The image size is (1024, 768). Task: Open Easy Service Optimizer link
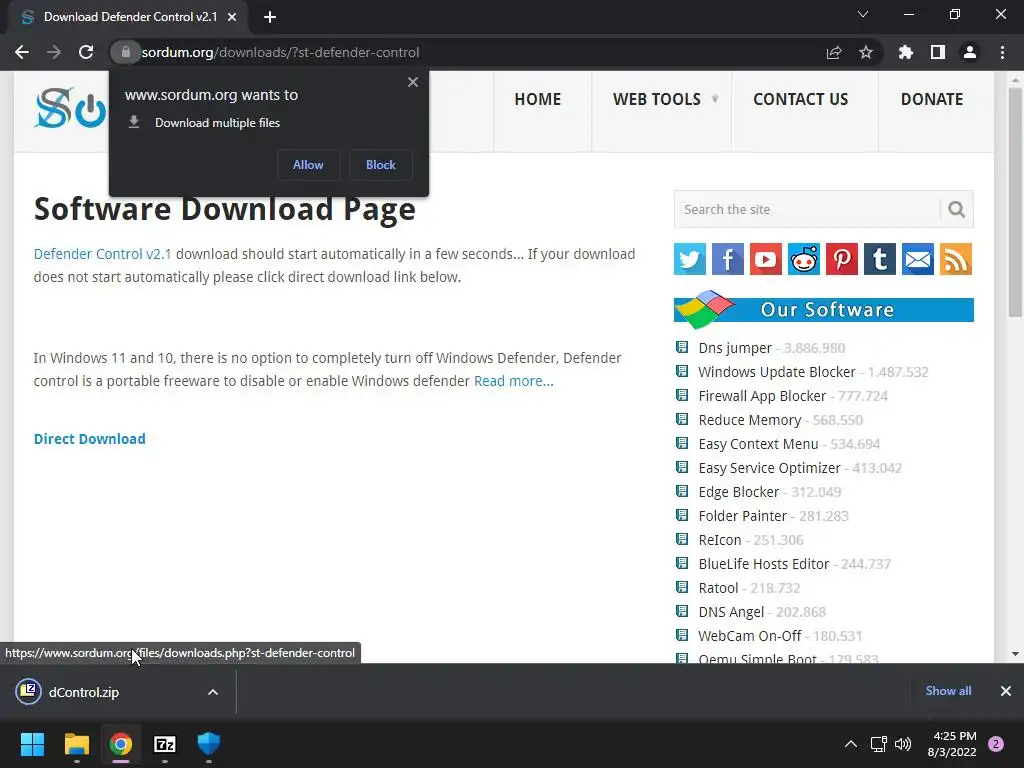tap(769, 468)
